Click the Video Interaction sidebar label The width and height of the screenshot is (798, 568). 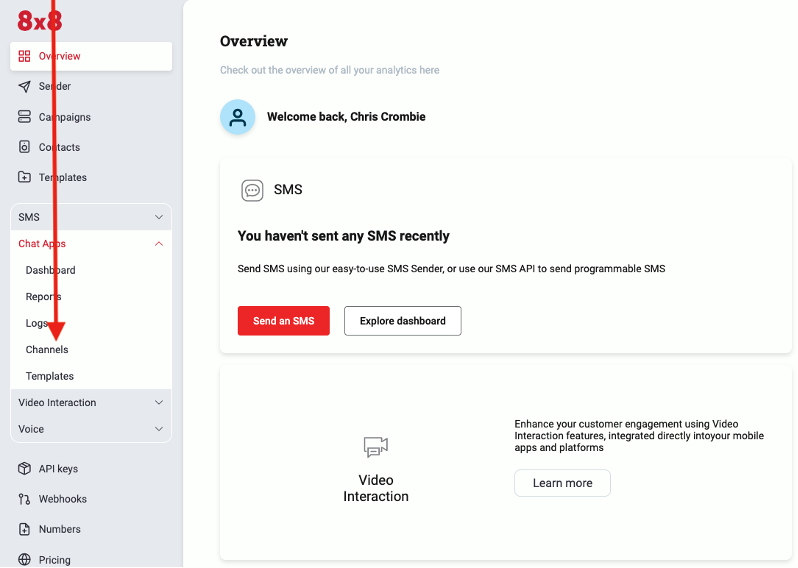(57, 403)
